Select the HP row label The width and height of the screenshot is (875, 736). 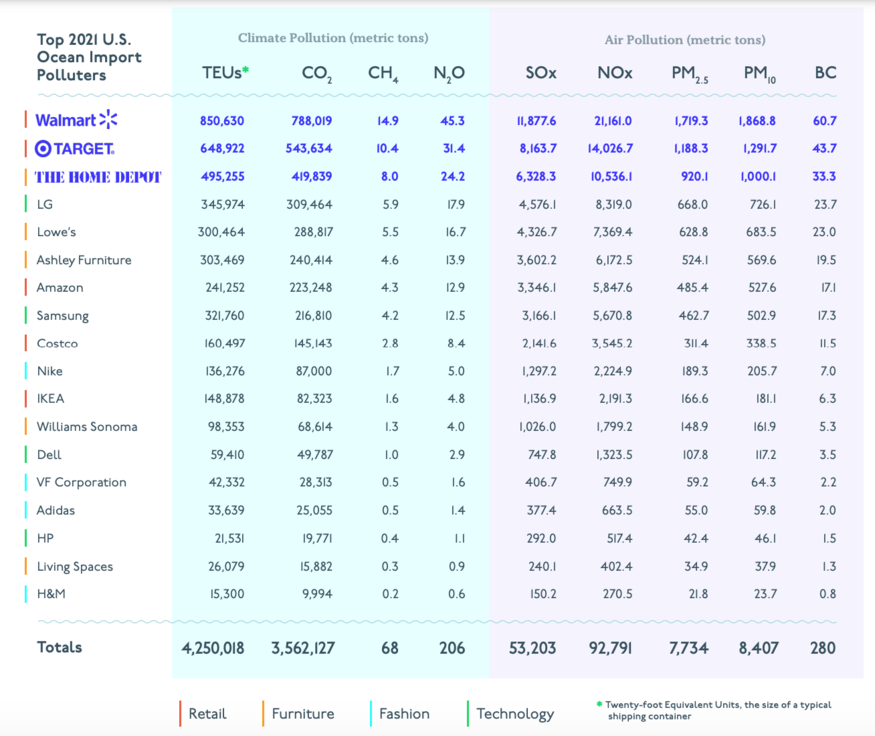pos(45,538)
